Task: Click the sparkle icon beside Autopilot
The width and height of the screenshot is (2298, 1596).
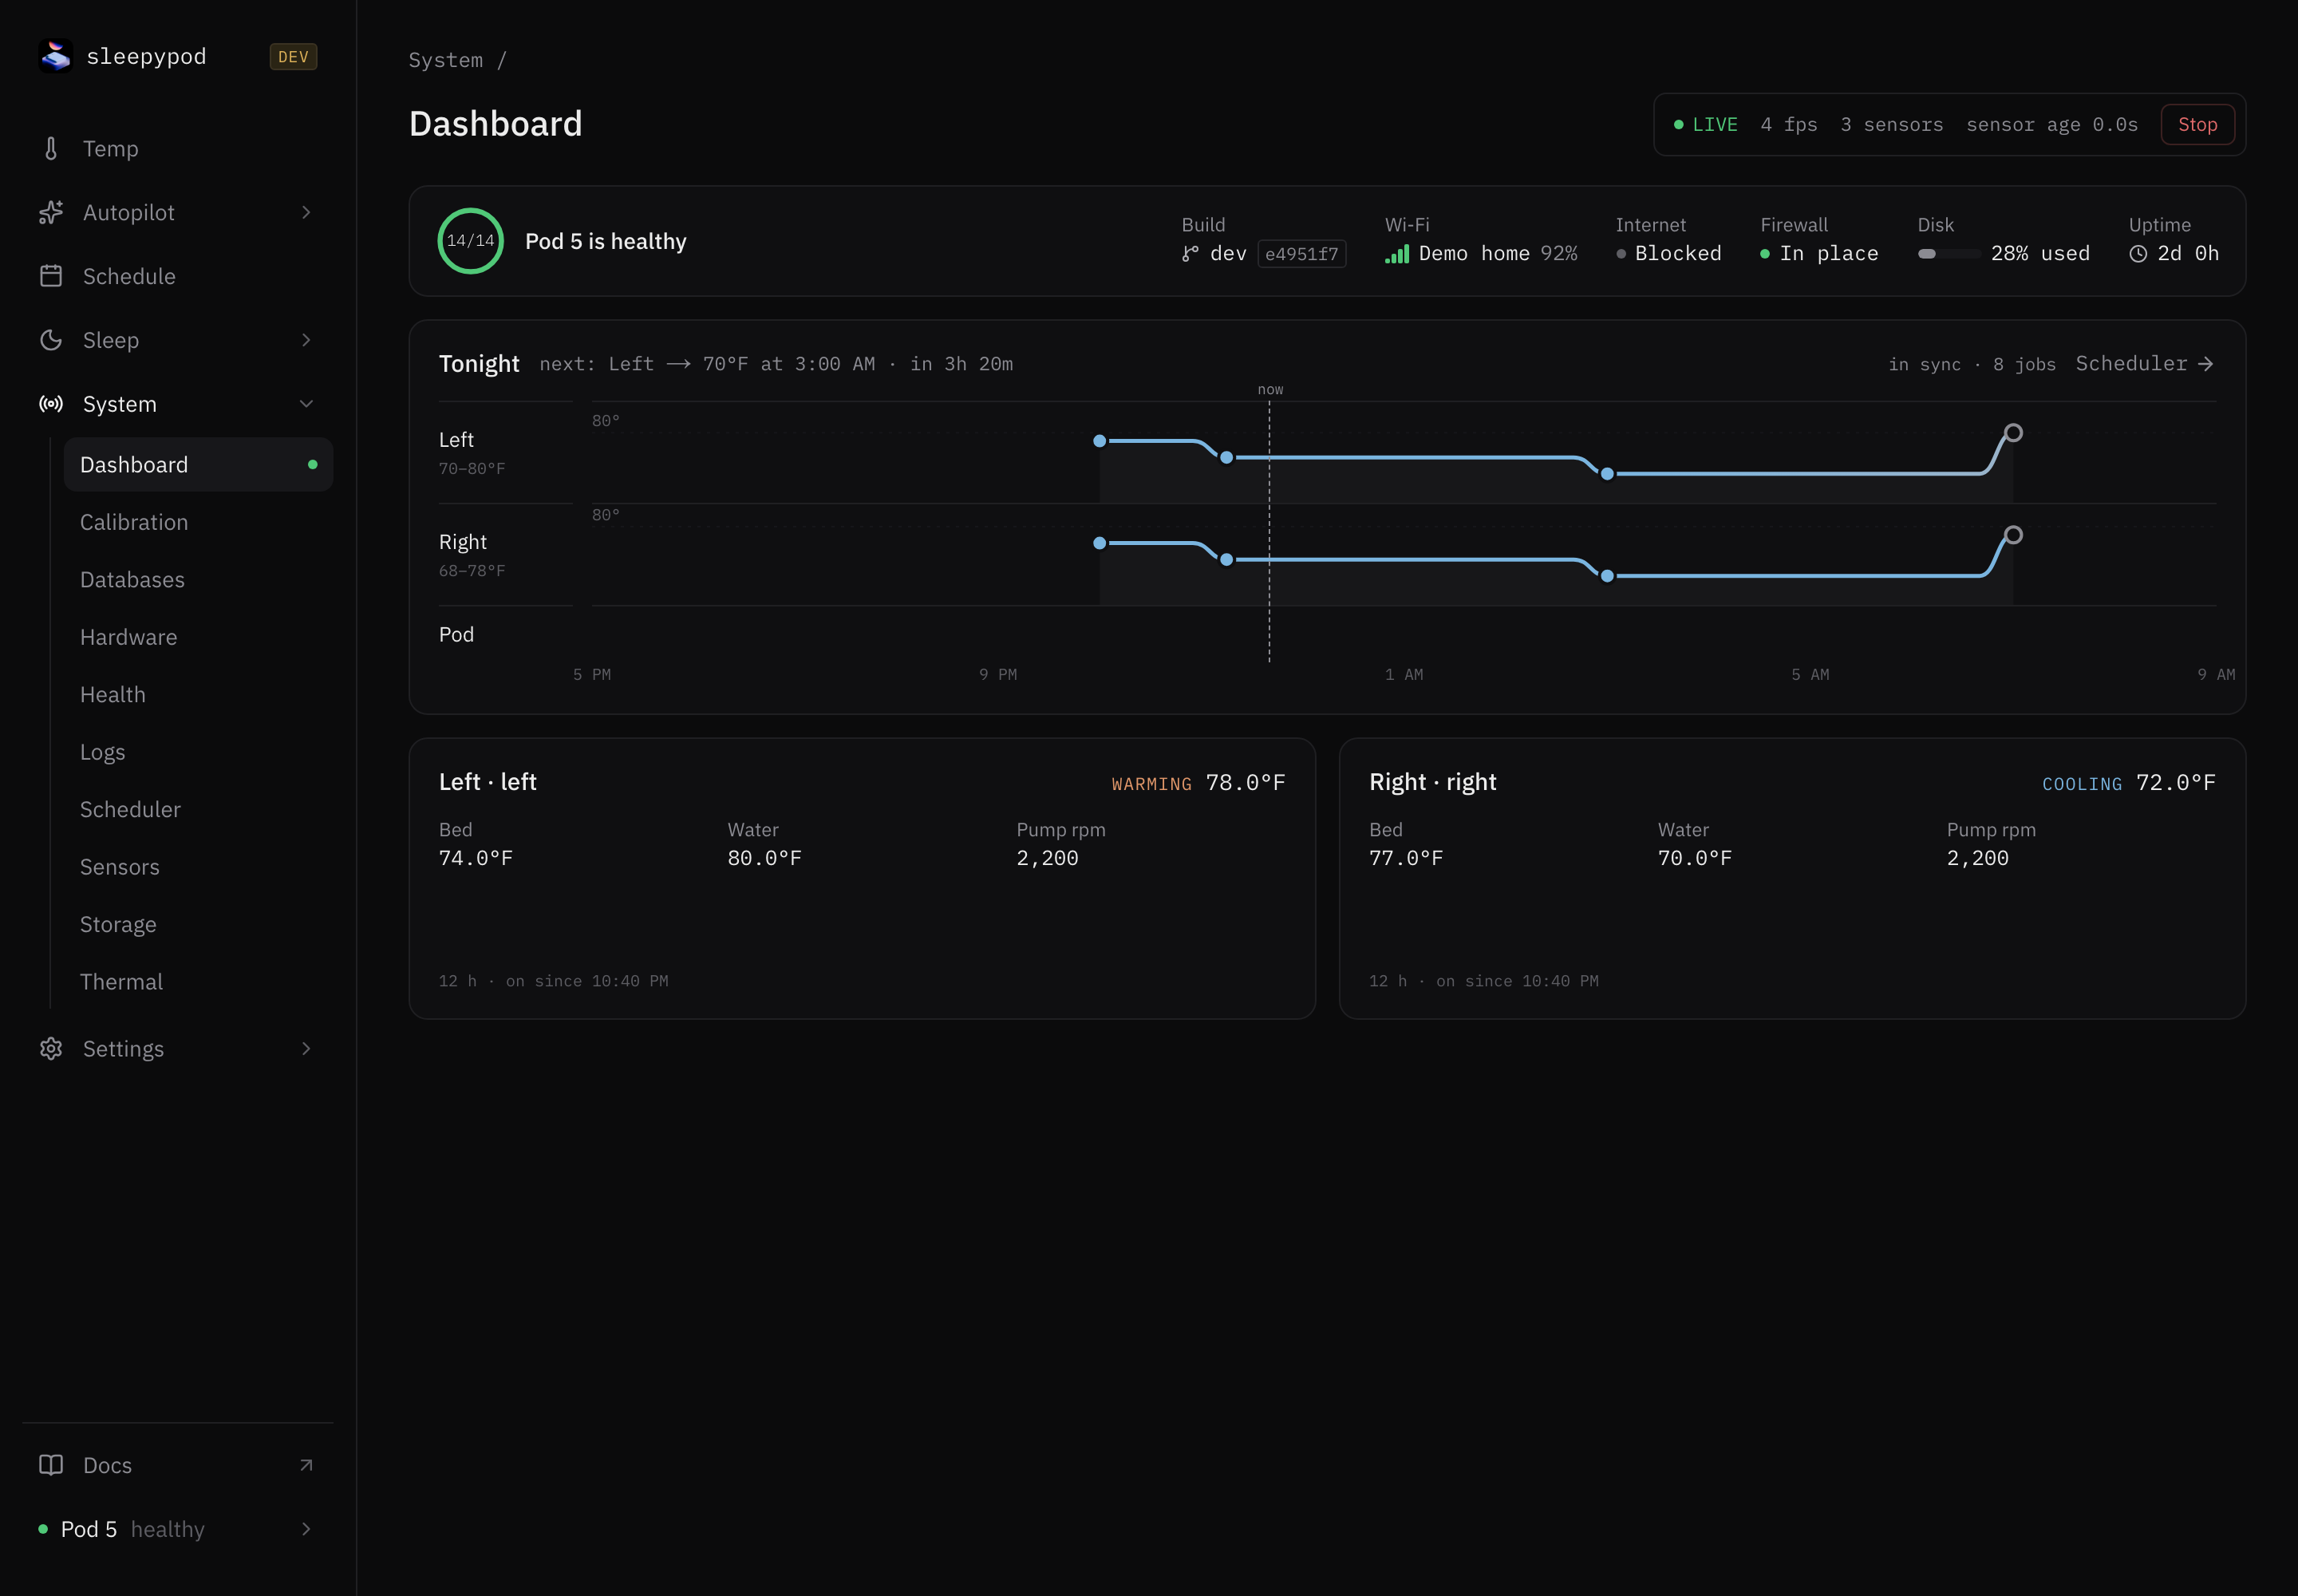Action: [x=51, y=212]
